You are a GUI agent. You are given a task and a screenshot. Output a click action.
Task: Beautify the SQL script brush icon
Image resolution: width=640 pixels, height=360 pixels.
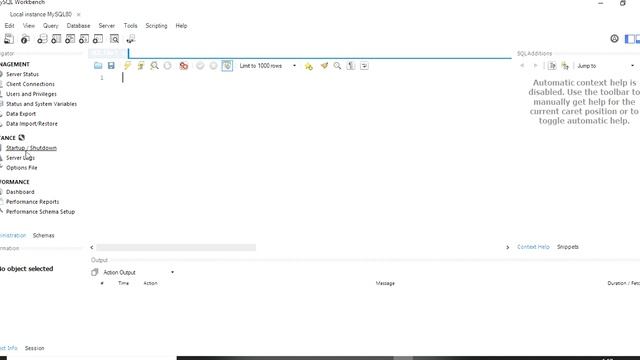pyautogui.click(x=324, y=66)
